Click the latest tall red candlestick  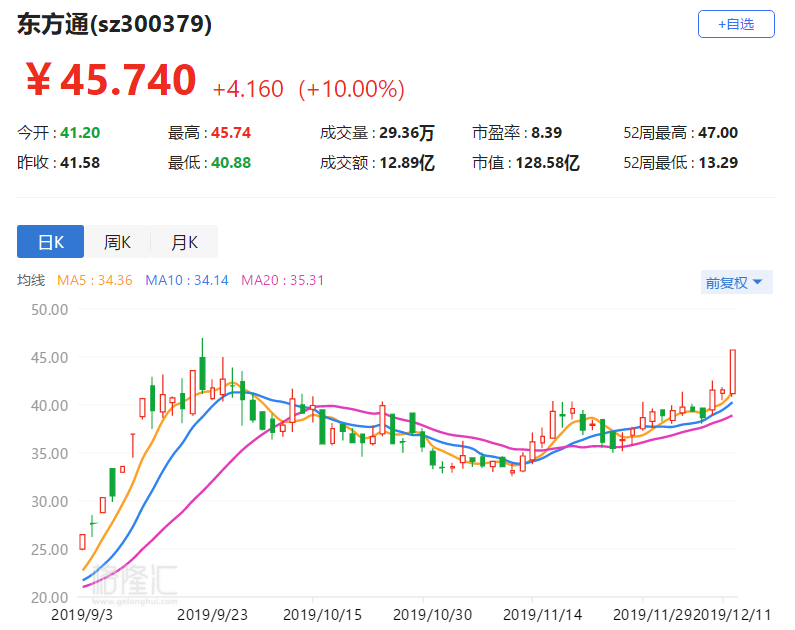click(x=733, y=372)
